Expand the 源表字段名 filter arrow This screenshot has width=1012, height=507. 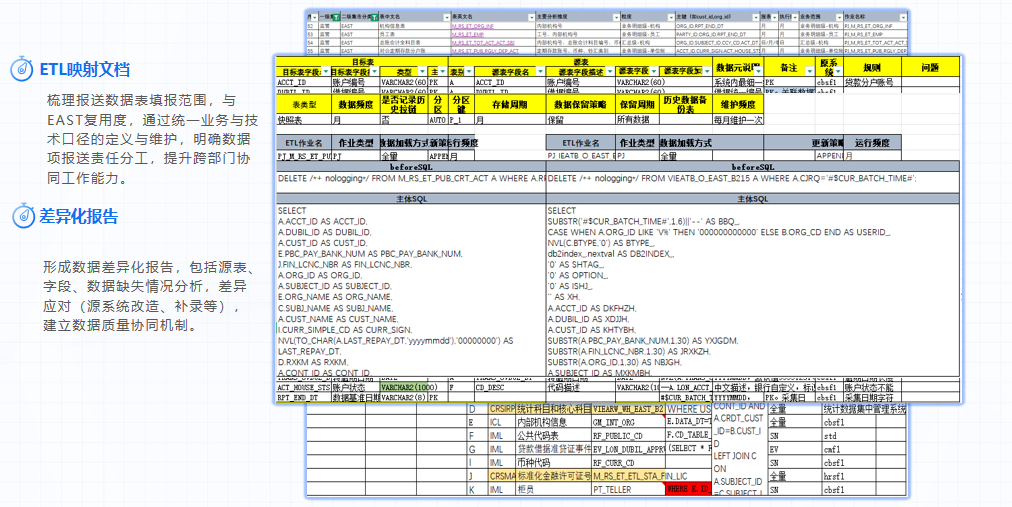[x=539, y=72]
